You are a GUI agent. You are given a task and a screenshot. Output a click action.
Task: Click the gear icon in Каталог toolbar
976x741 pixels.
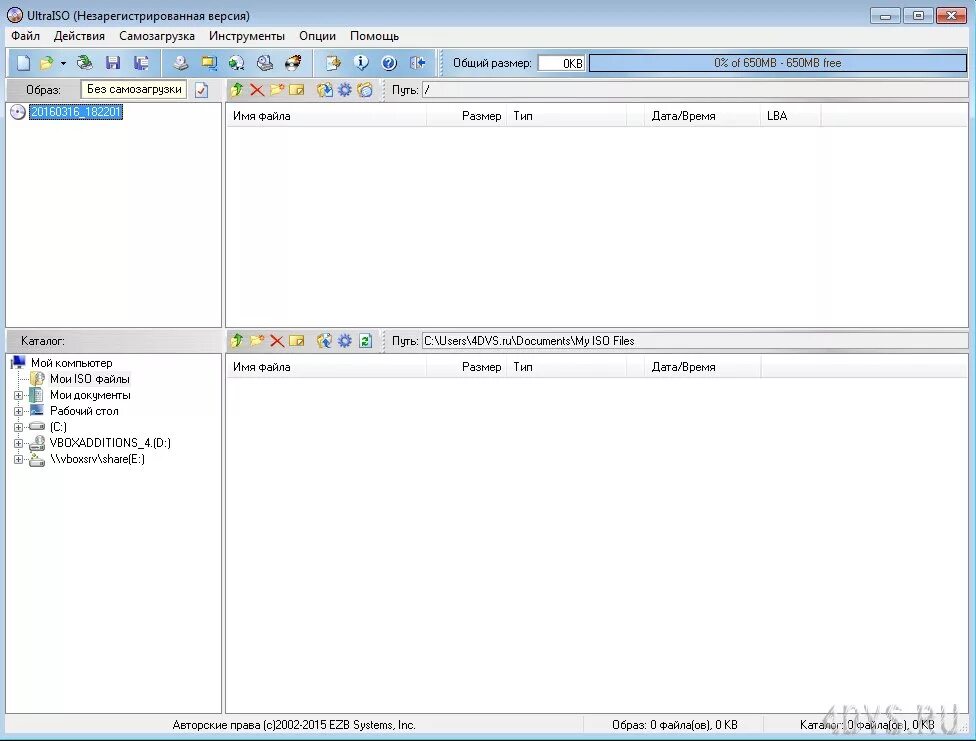pyautogui.click(x=344, y=341)
